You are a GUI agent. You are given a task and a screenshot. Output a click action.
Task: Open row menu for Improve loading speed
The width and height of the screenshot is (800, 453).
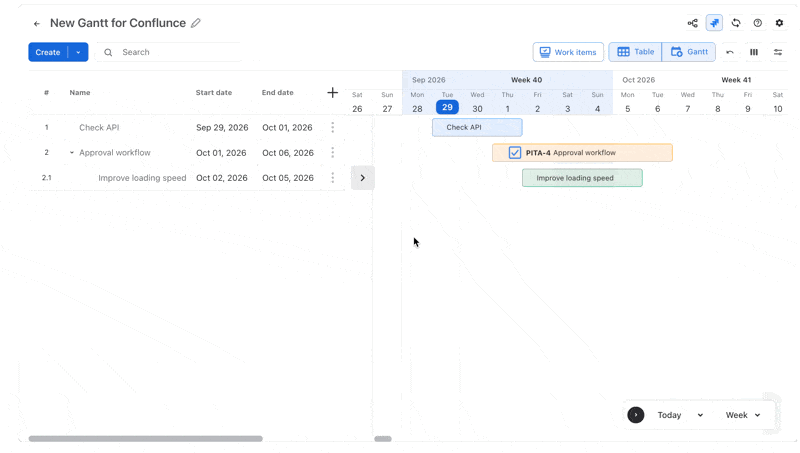coord(333,178)
